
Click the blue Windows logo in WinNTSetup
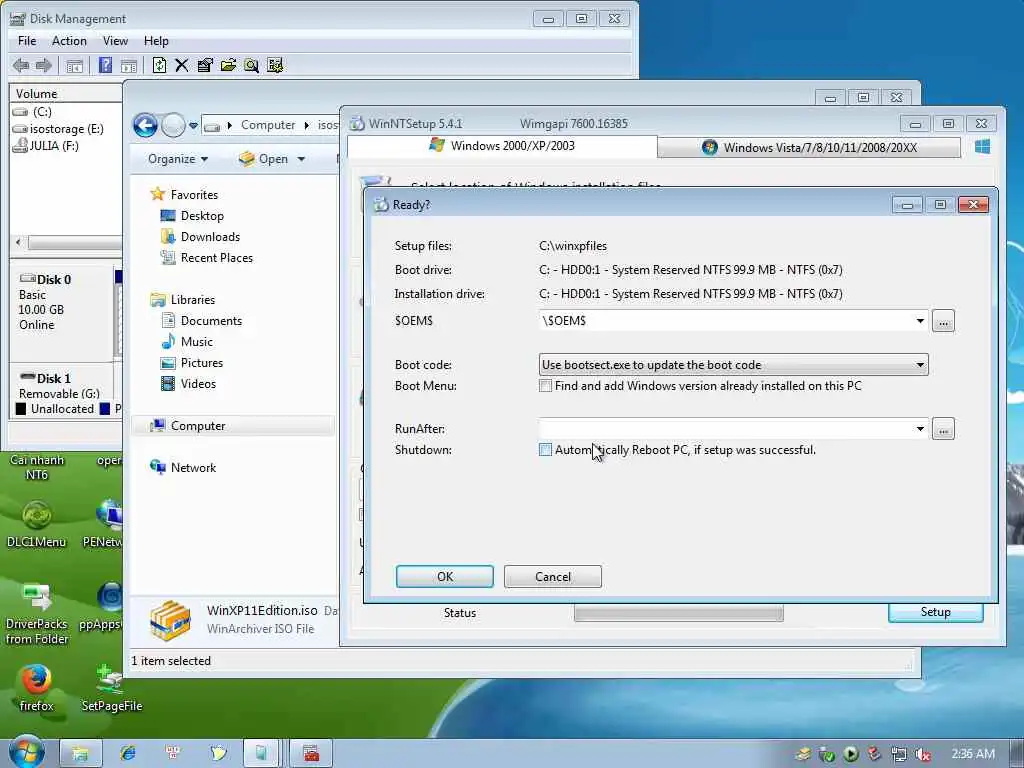tap(982, 147)
